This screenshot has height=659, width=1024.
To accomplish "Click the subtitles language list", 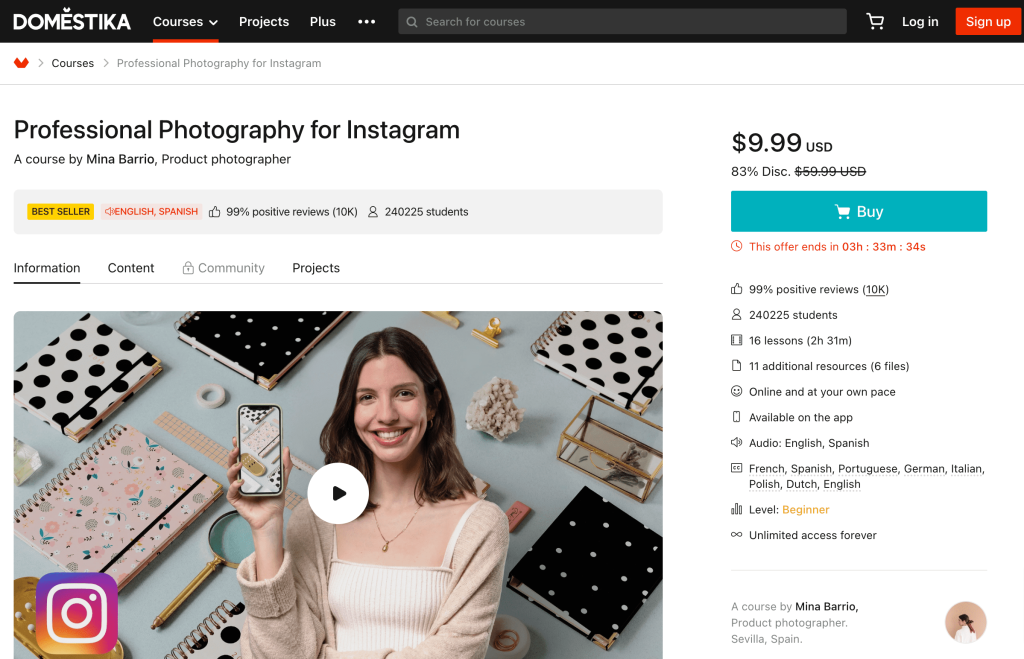I will (867, 476).
